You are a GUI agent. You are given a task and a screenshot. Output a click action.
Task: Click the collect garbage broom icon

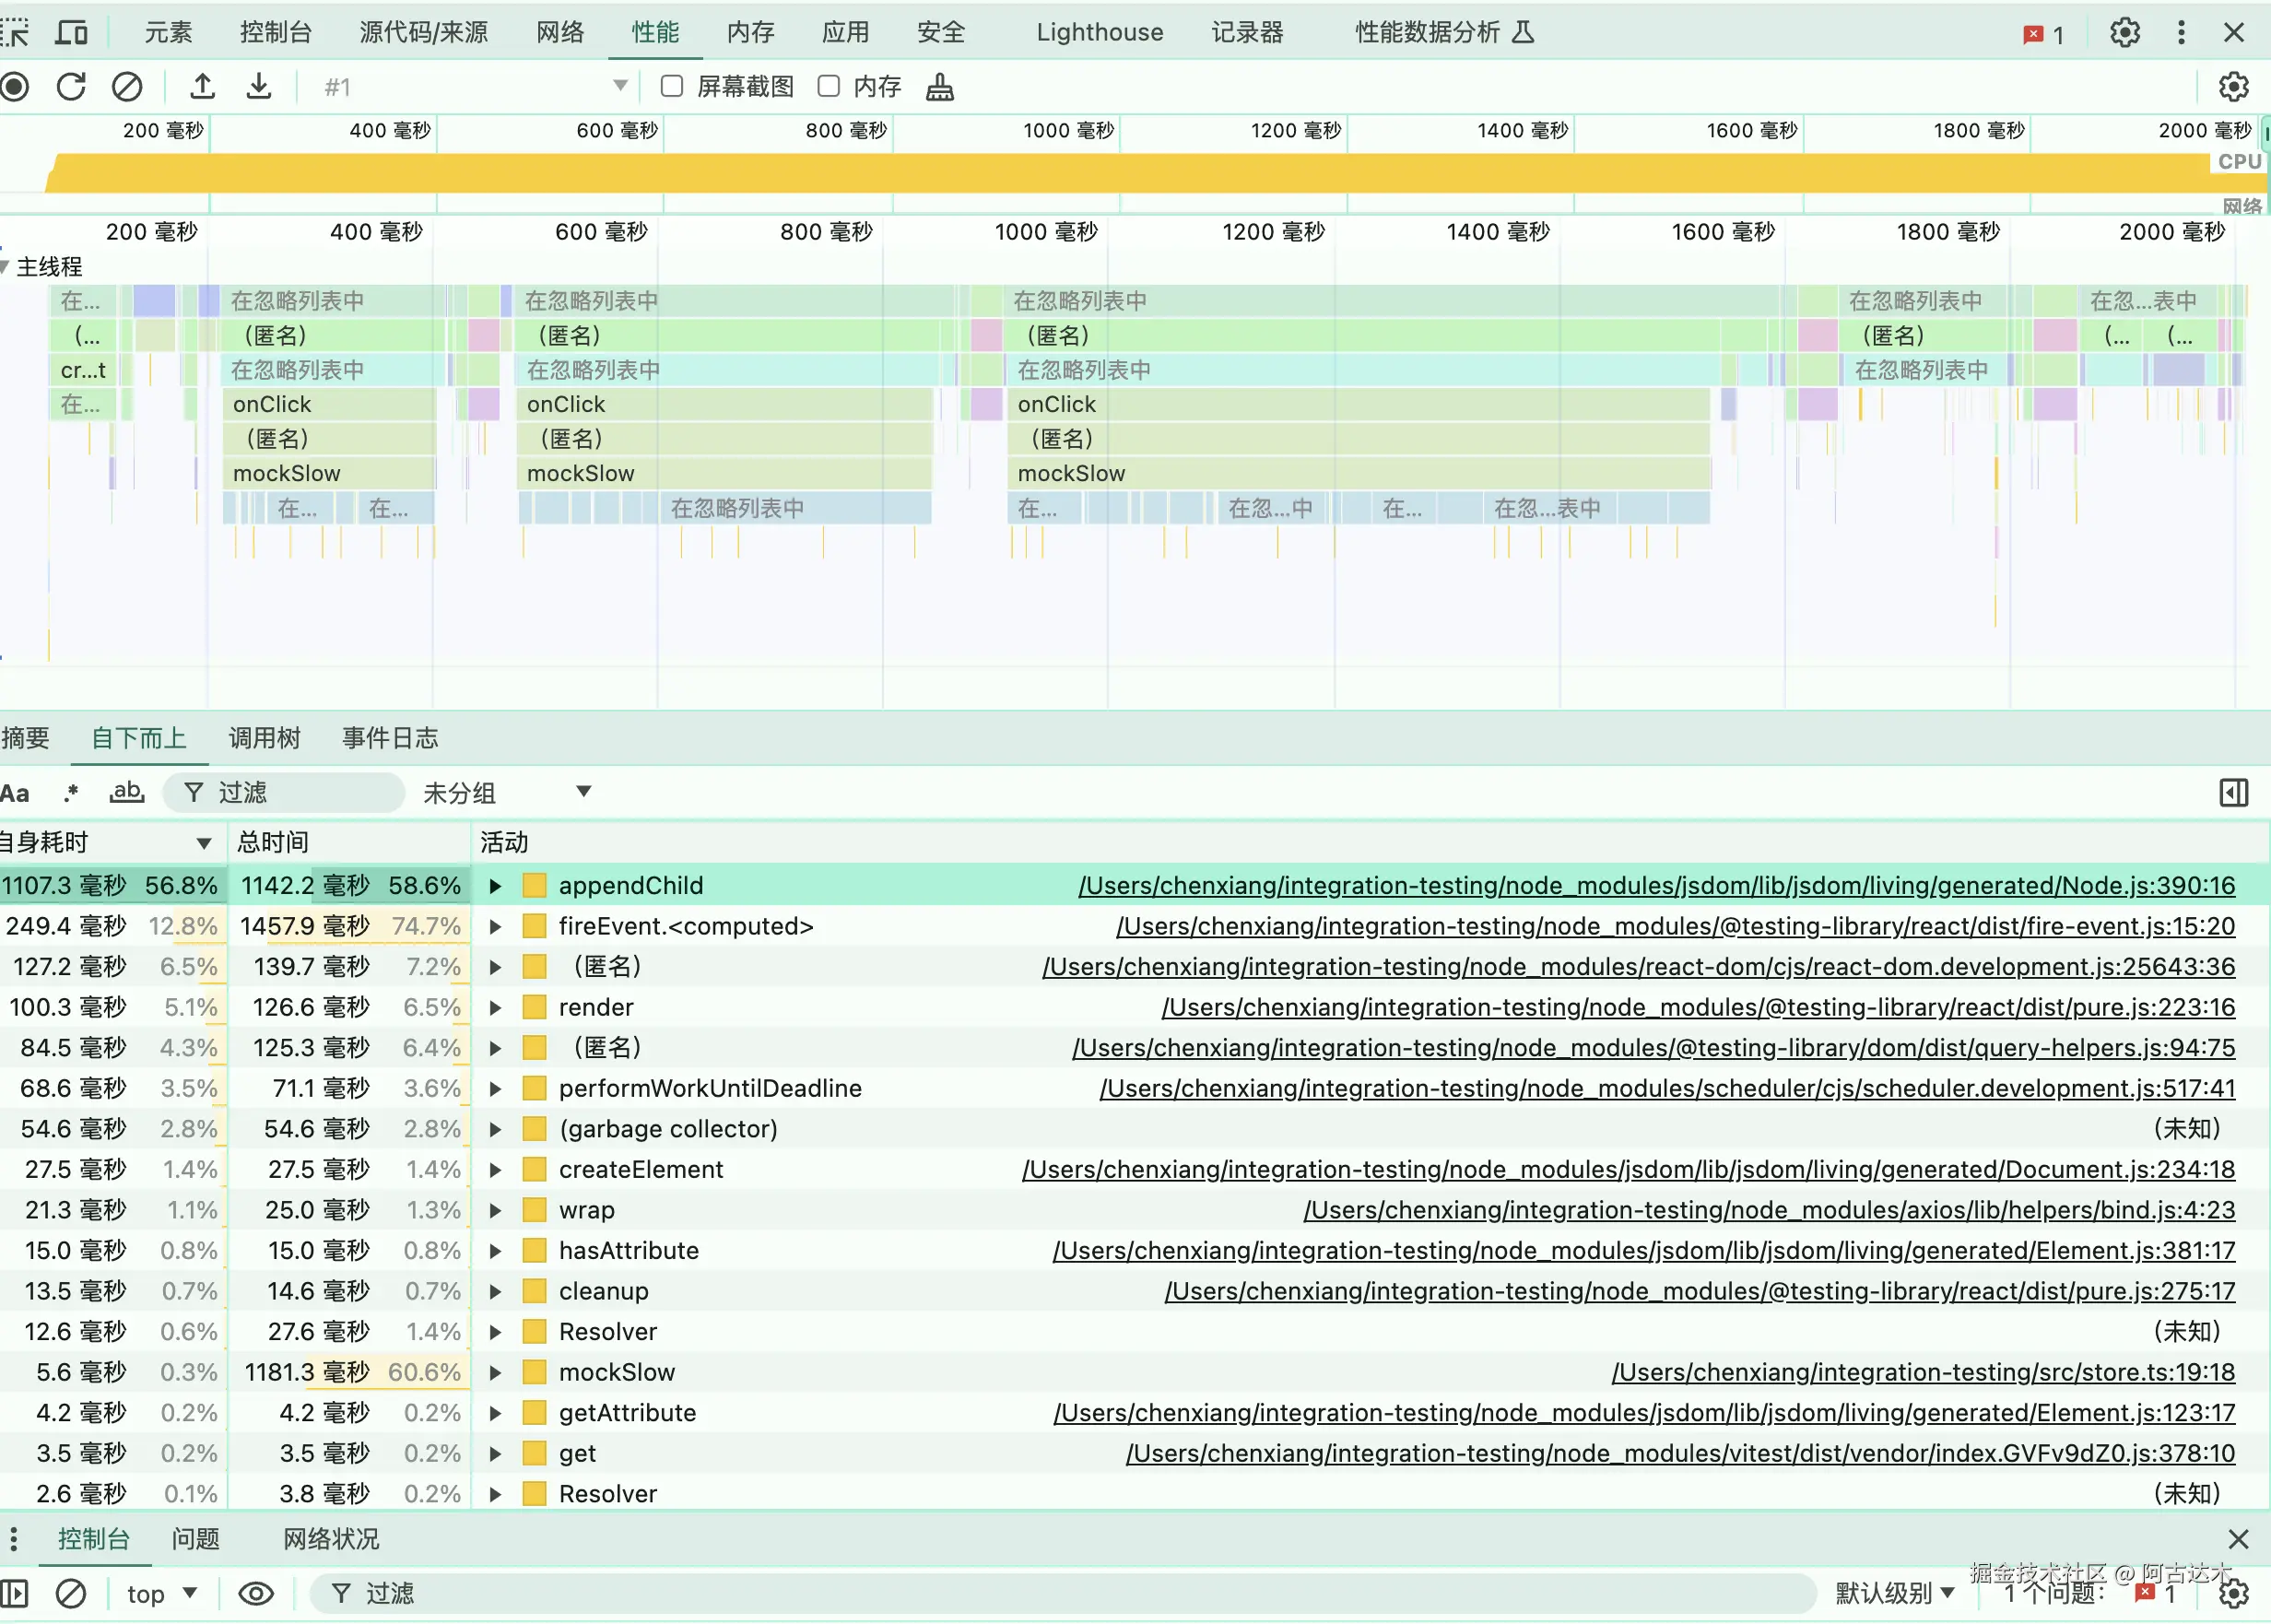939,88
